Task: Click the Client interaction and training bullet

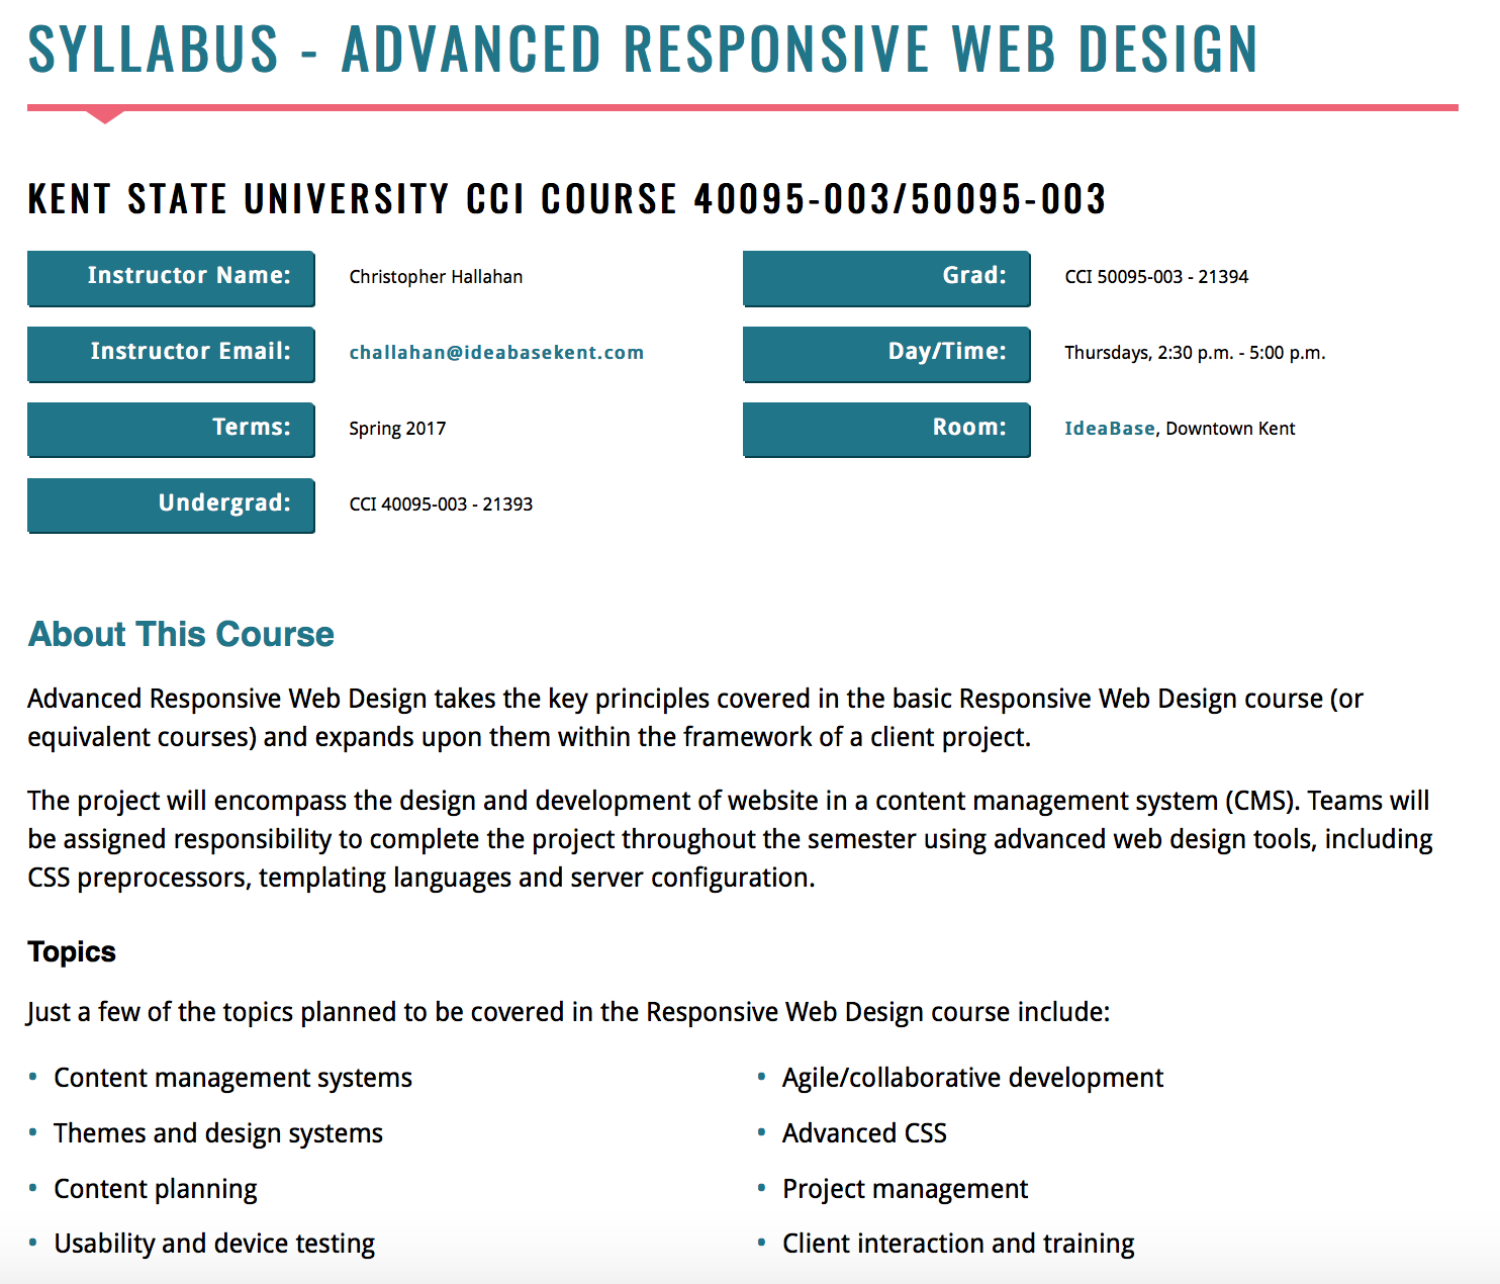Action: (958, 1243)
